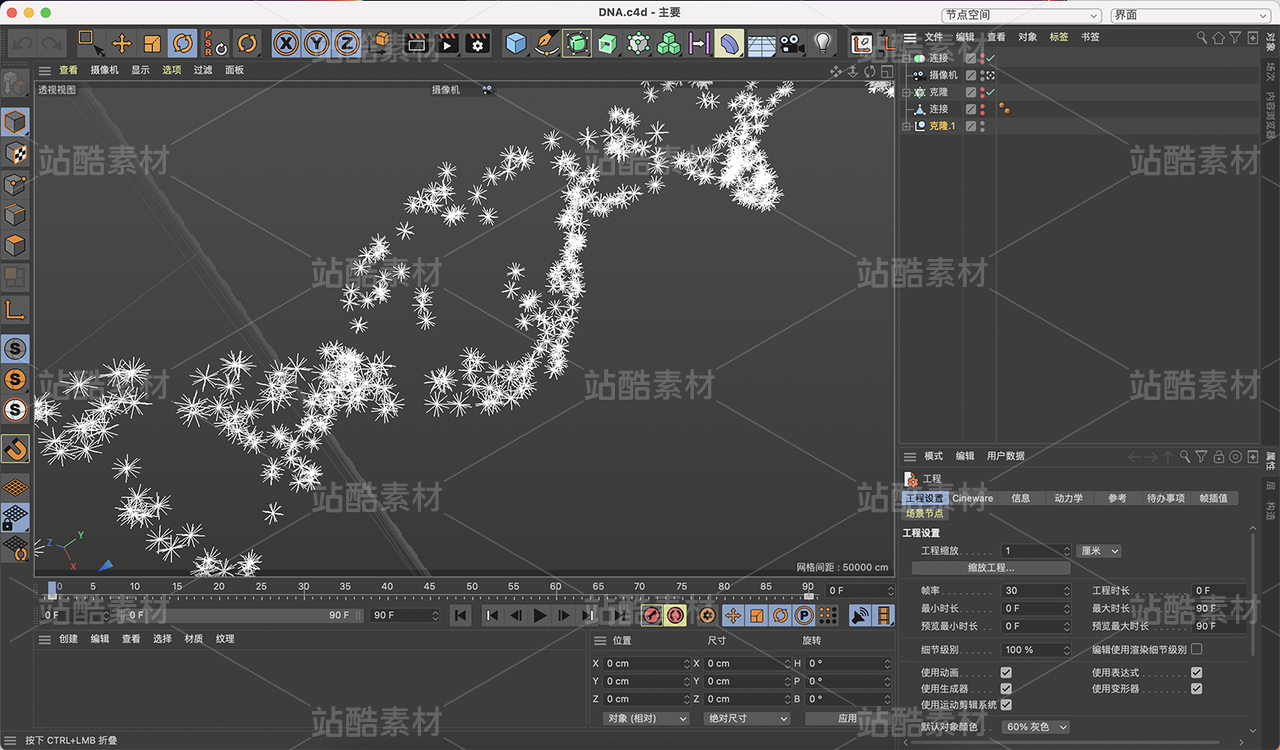Click the redo arrow icon
Screen dimensions: 1280x750
tap(52, 43)
